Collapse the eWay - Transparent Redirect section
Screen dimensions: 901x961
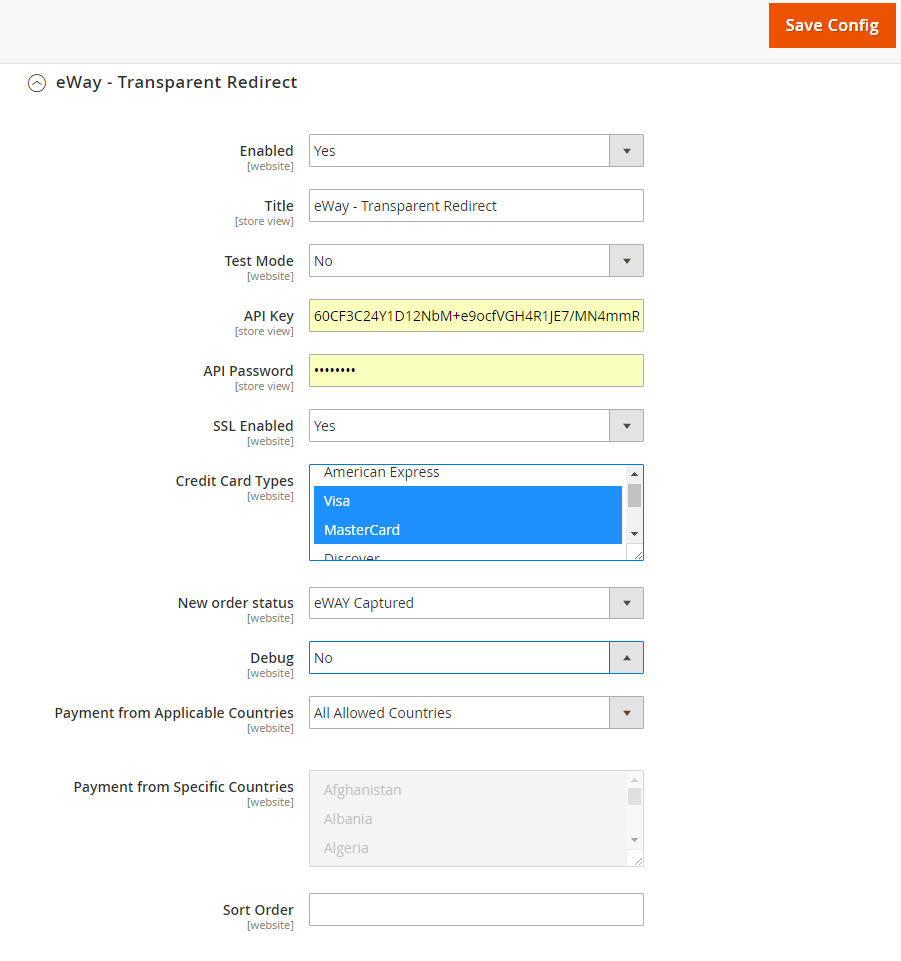click(x=37, y=83)
